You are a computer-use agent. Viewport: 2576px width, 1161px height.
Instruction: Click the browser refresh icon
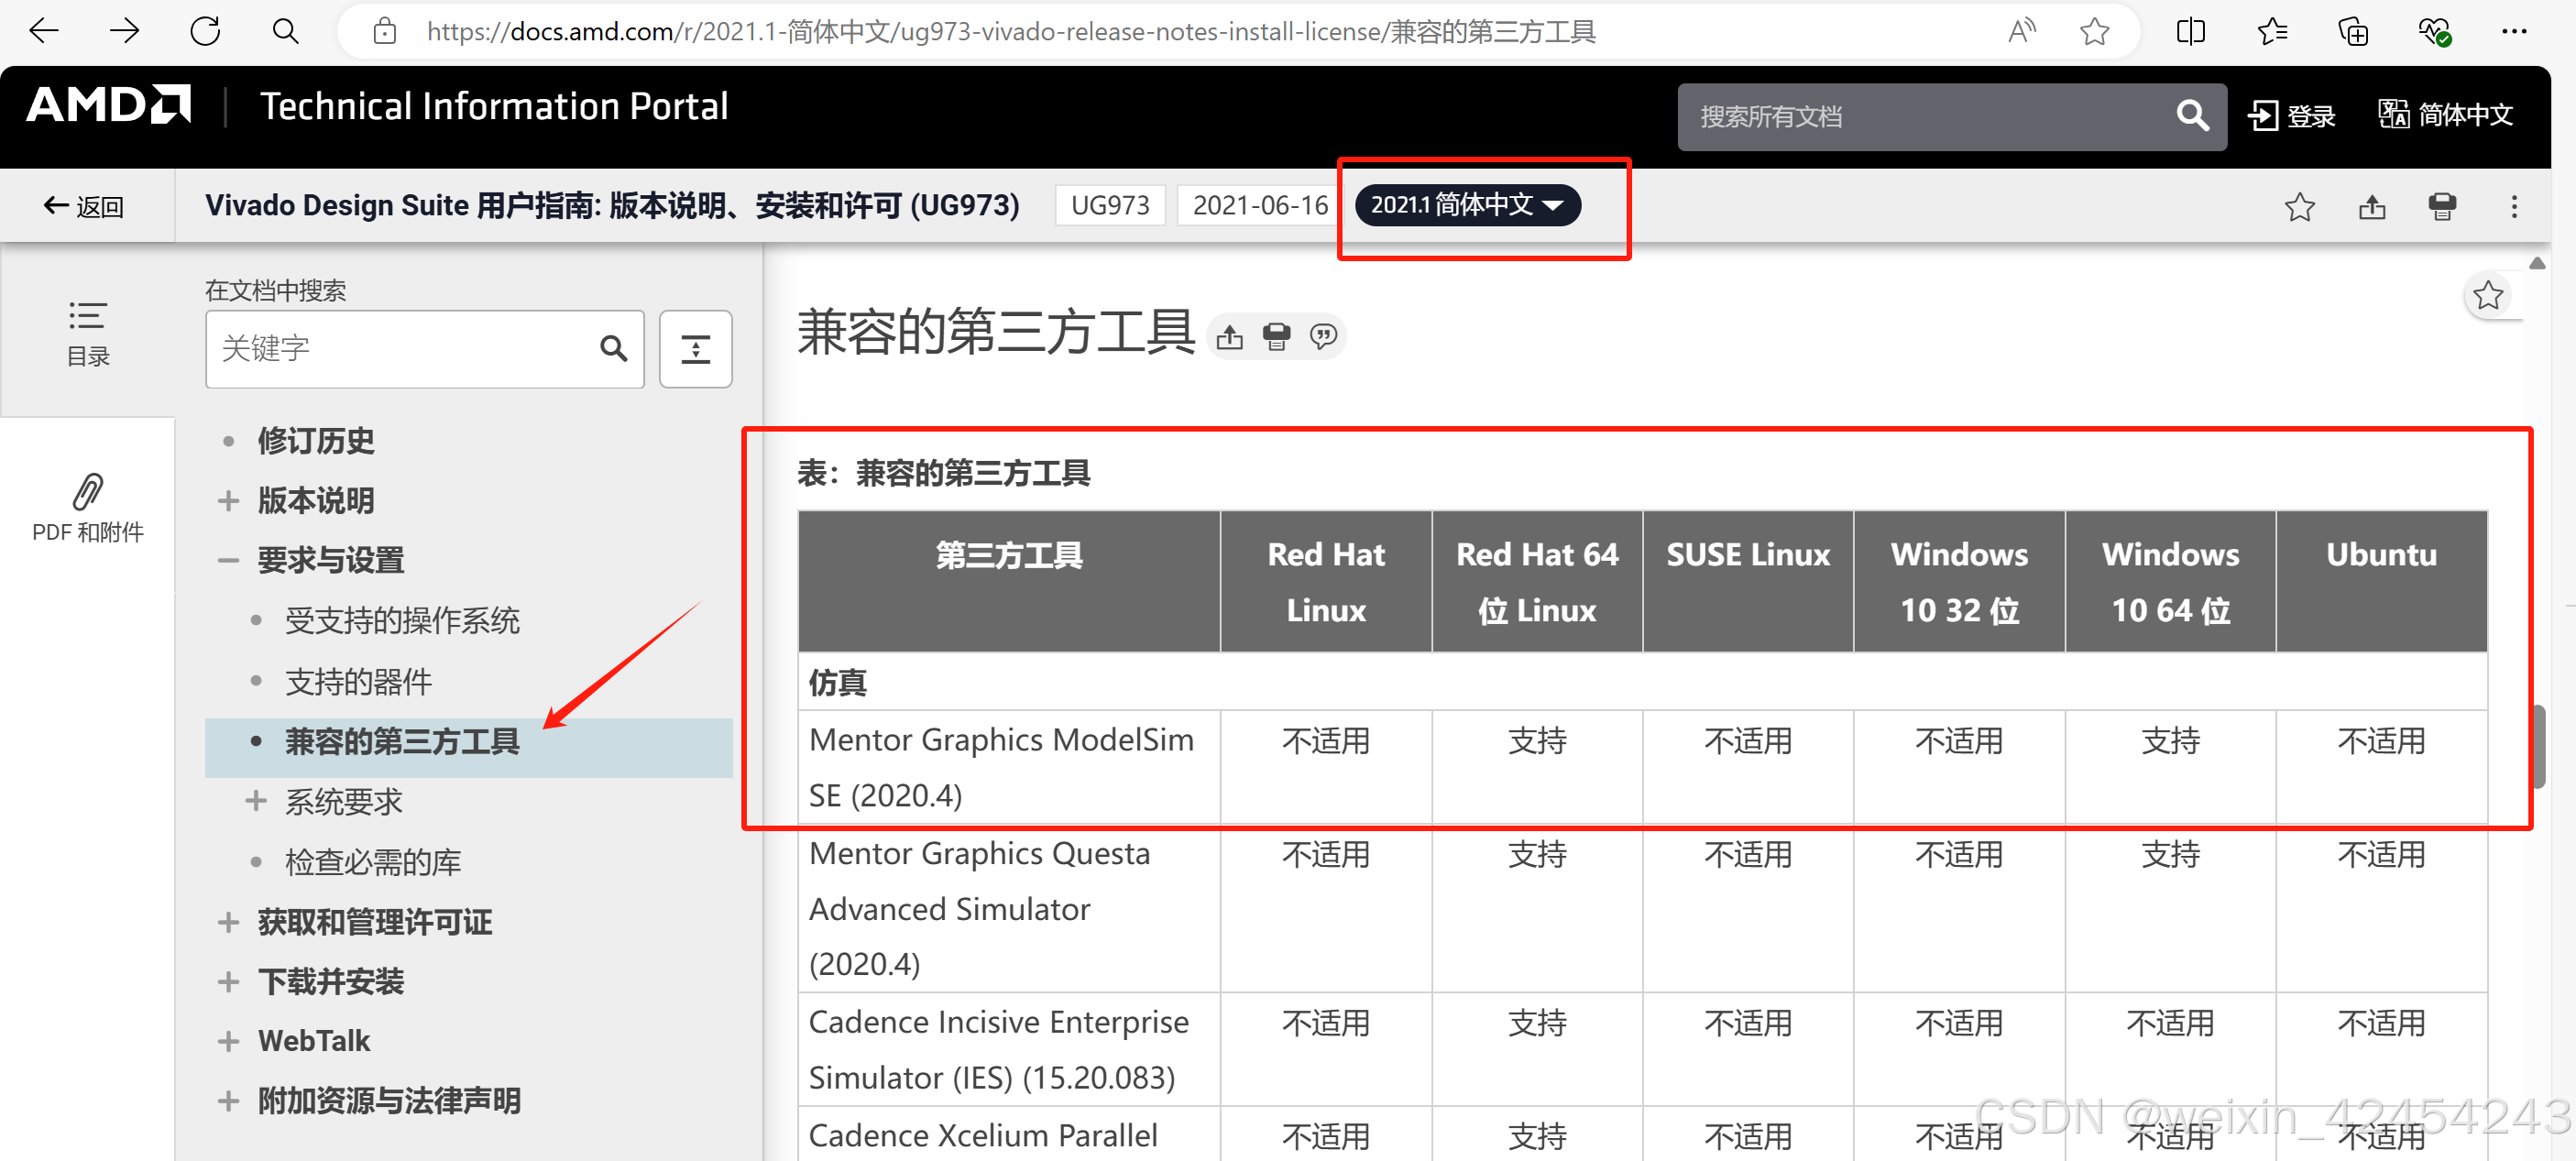click(205, 32)
